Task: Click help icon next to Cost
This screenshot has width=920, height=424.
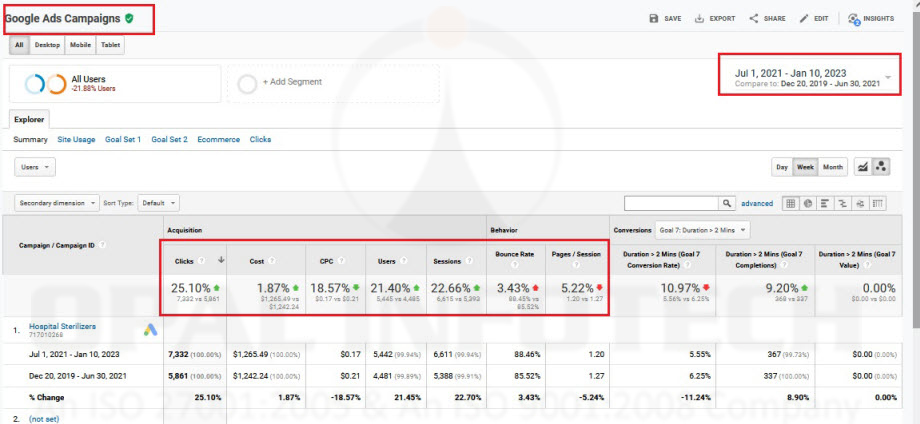Action: [x=272, y=261]
